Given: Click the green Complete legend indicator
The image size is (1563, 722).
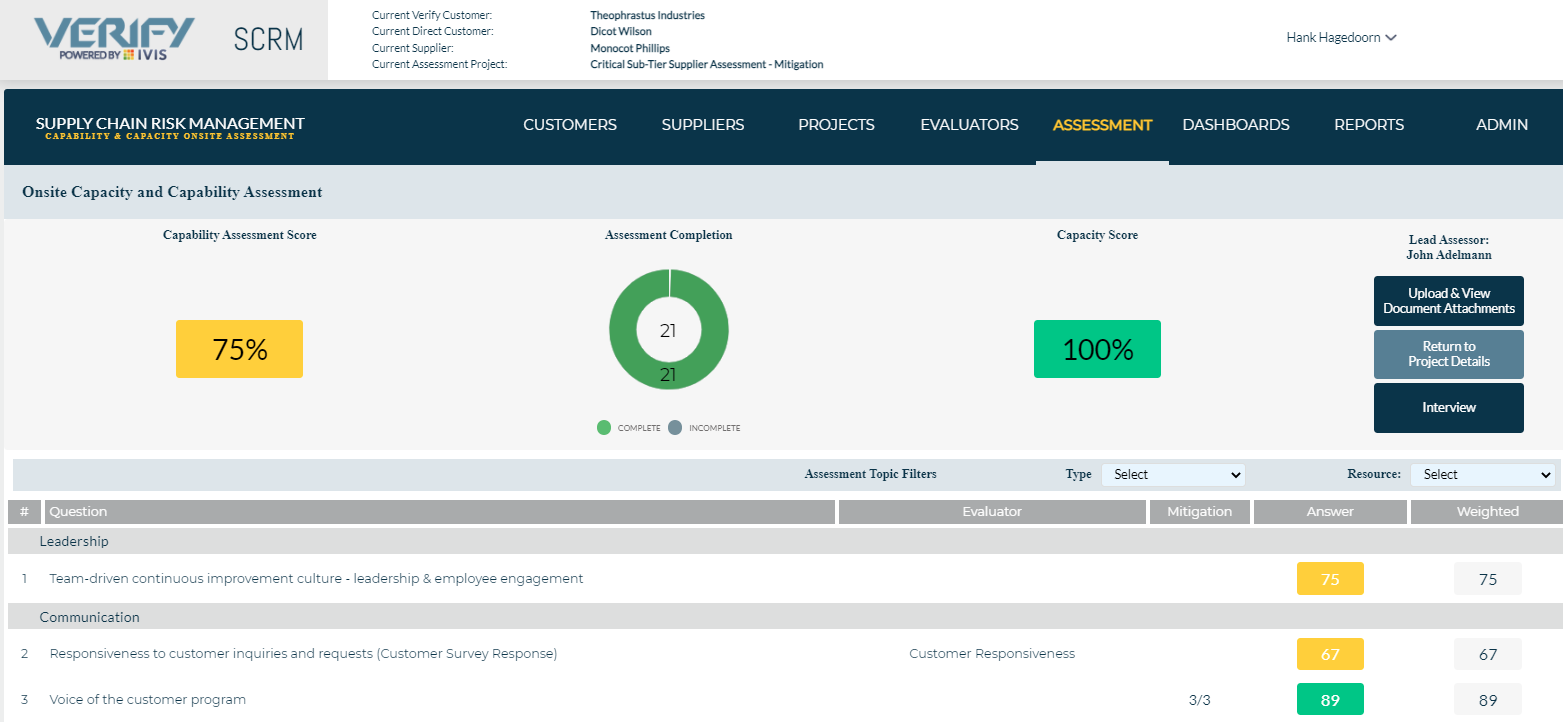Looking at the screenshot, I should pyautogui.click(x=603, y=427).
